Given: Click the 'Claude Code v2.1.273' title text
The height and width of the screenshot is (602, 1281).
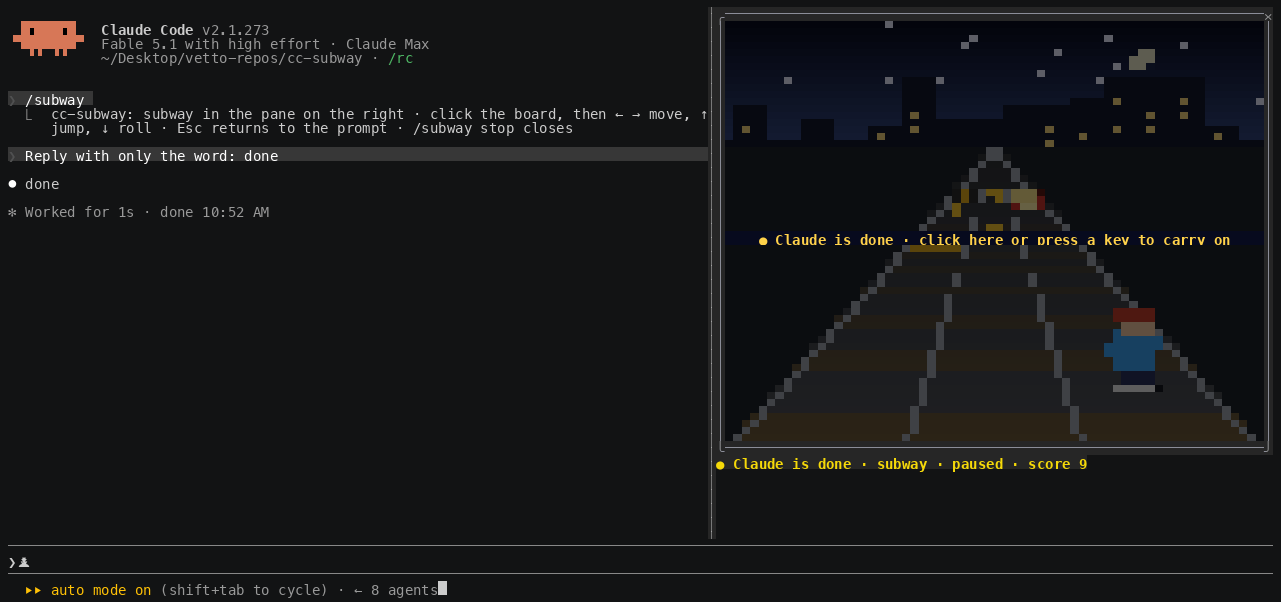Looking at the screenshot, I should point(185,30).
